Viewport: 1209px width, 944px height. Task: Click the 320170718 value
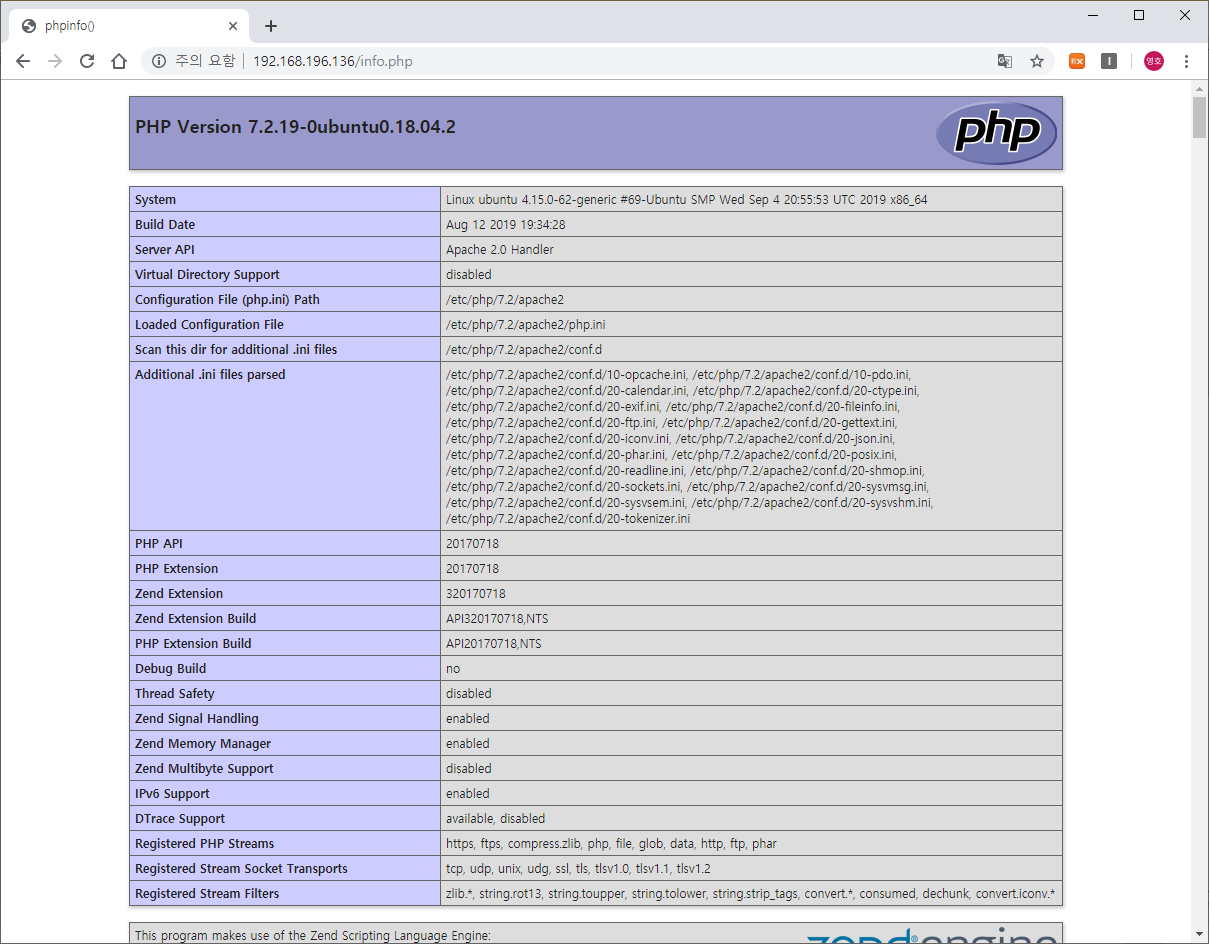coord(476,594)
